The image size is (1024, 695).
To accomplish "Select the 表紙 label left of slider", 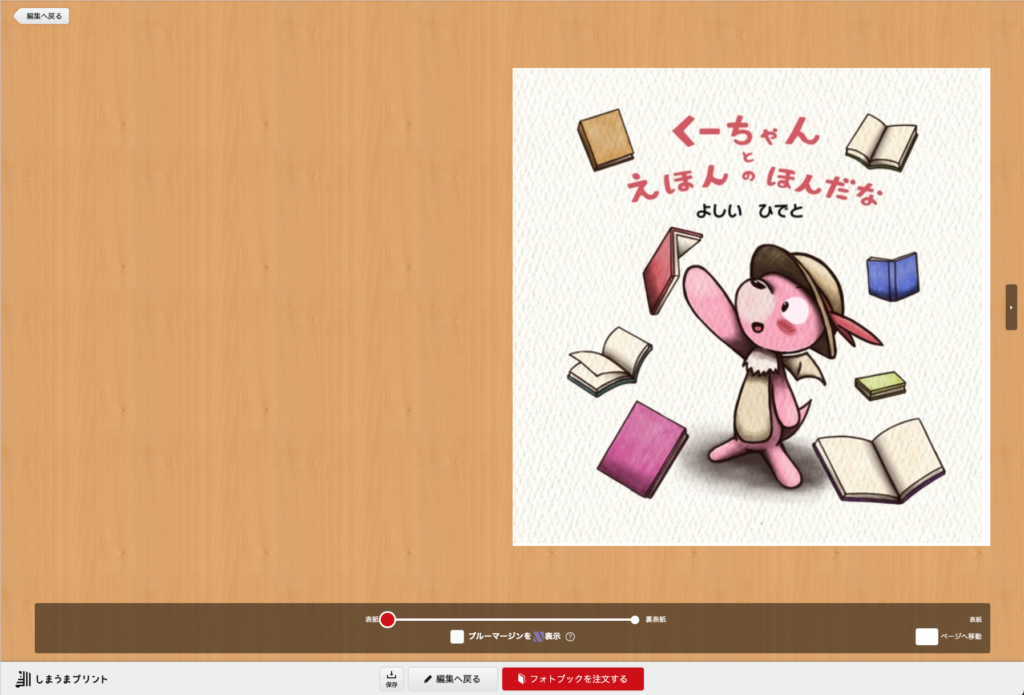I will pyautogui.click(x=371, y=620).
